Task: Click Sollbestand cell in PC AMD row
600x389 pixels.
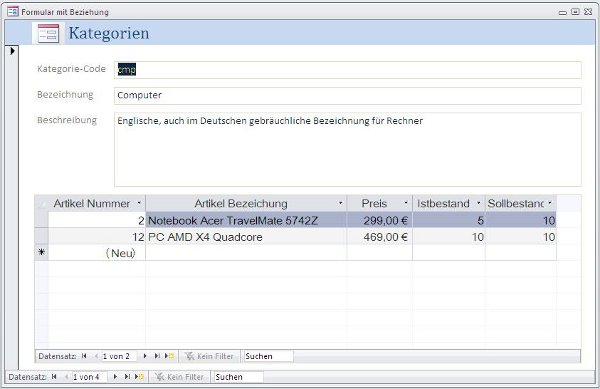Action: [x=521, y=237]
